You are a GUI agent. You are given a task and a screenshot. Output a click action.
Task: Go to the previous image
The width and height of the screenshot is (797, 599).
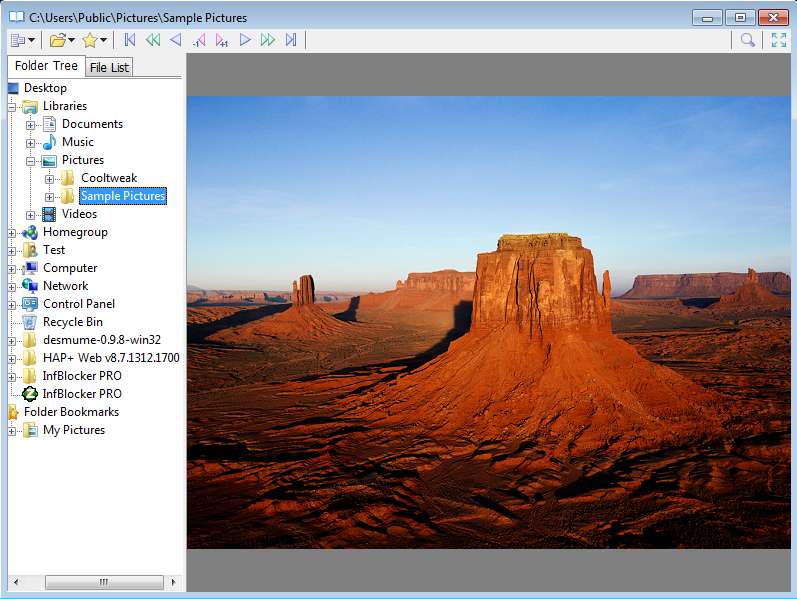[x=175, y=40]
